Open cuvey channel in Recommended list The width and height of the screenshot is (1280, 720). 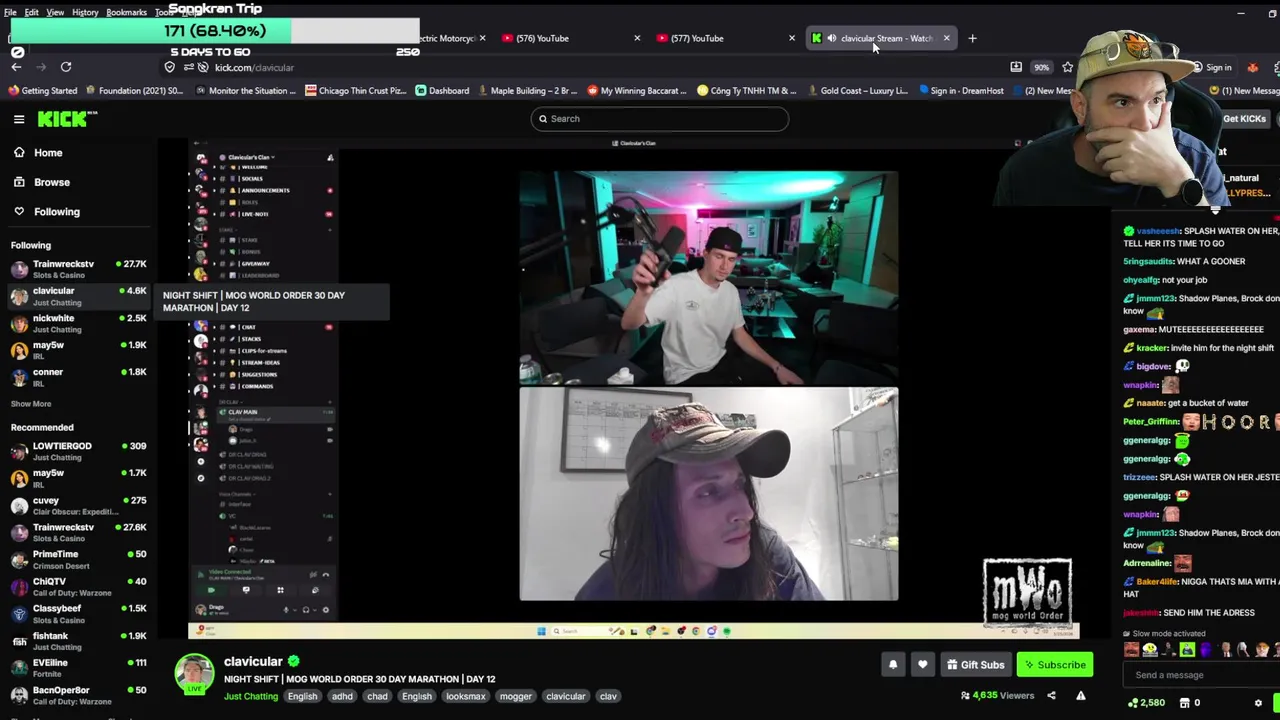(78, 505)
